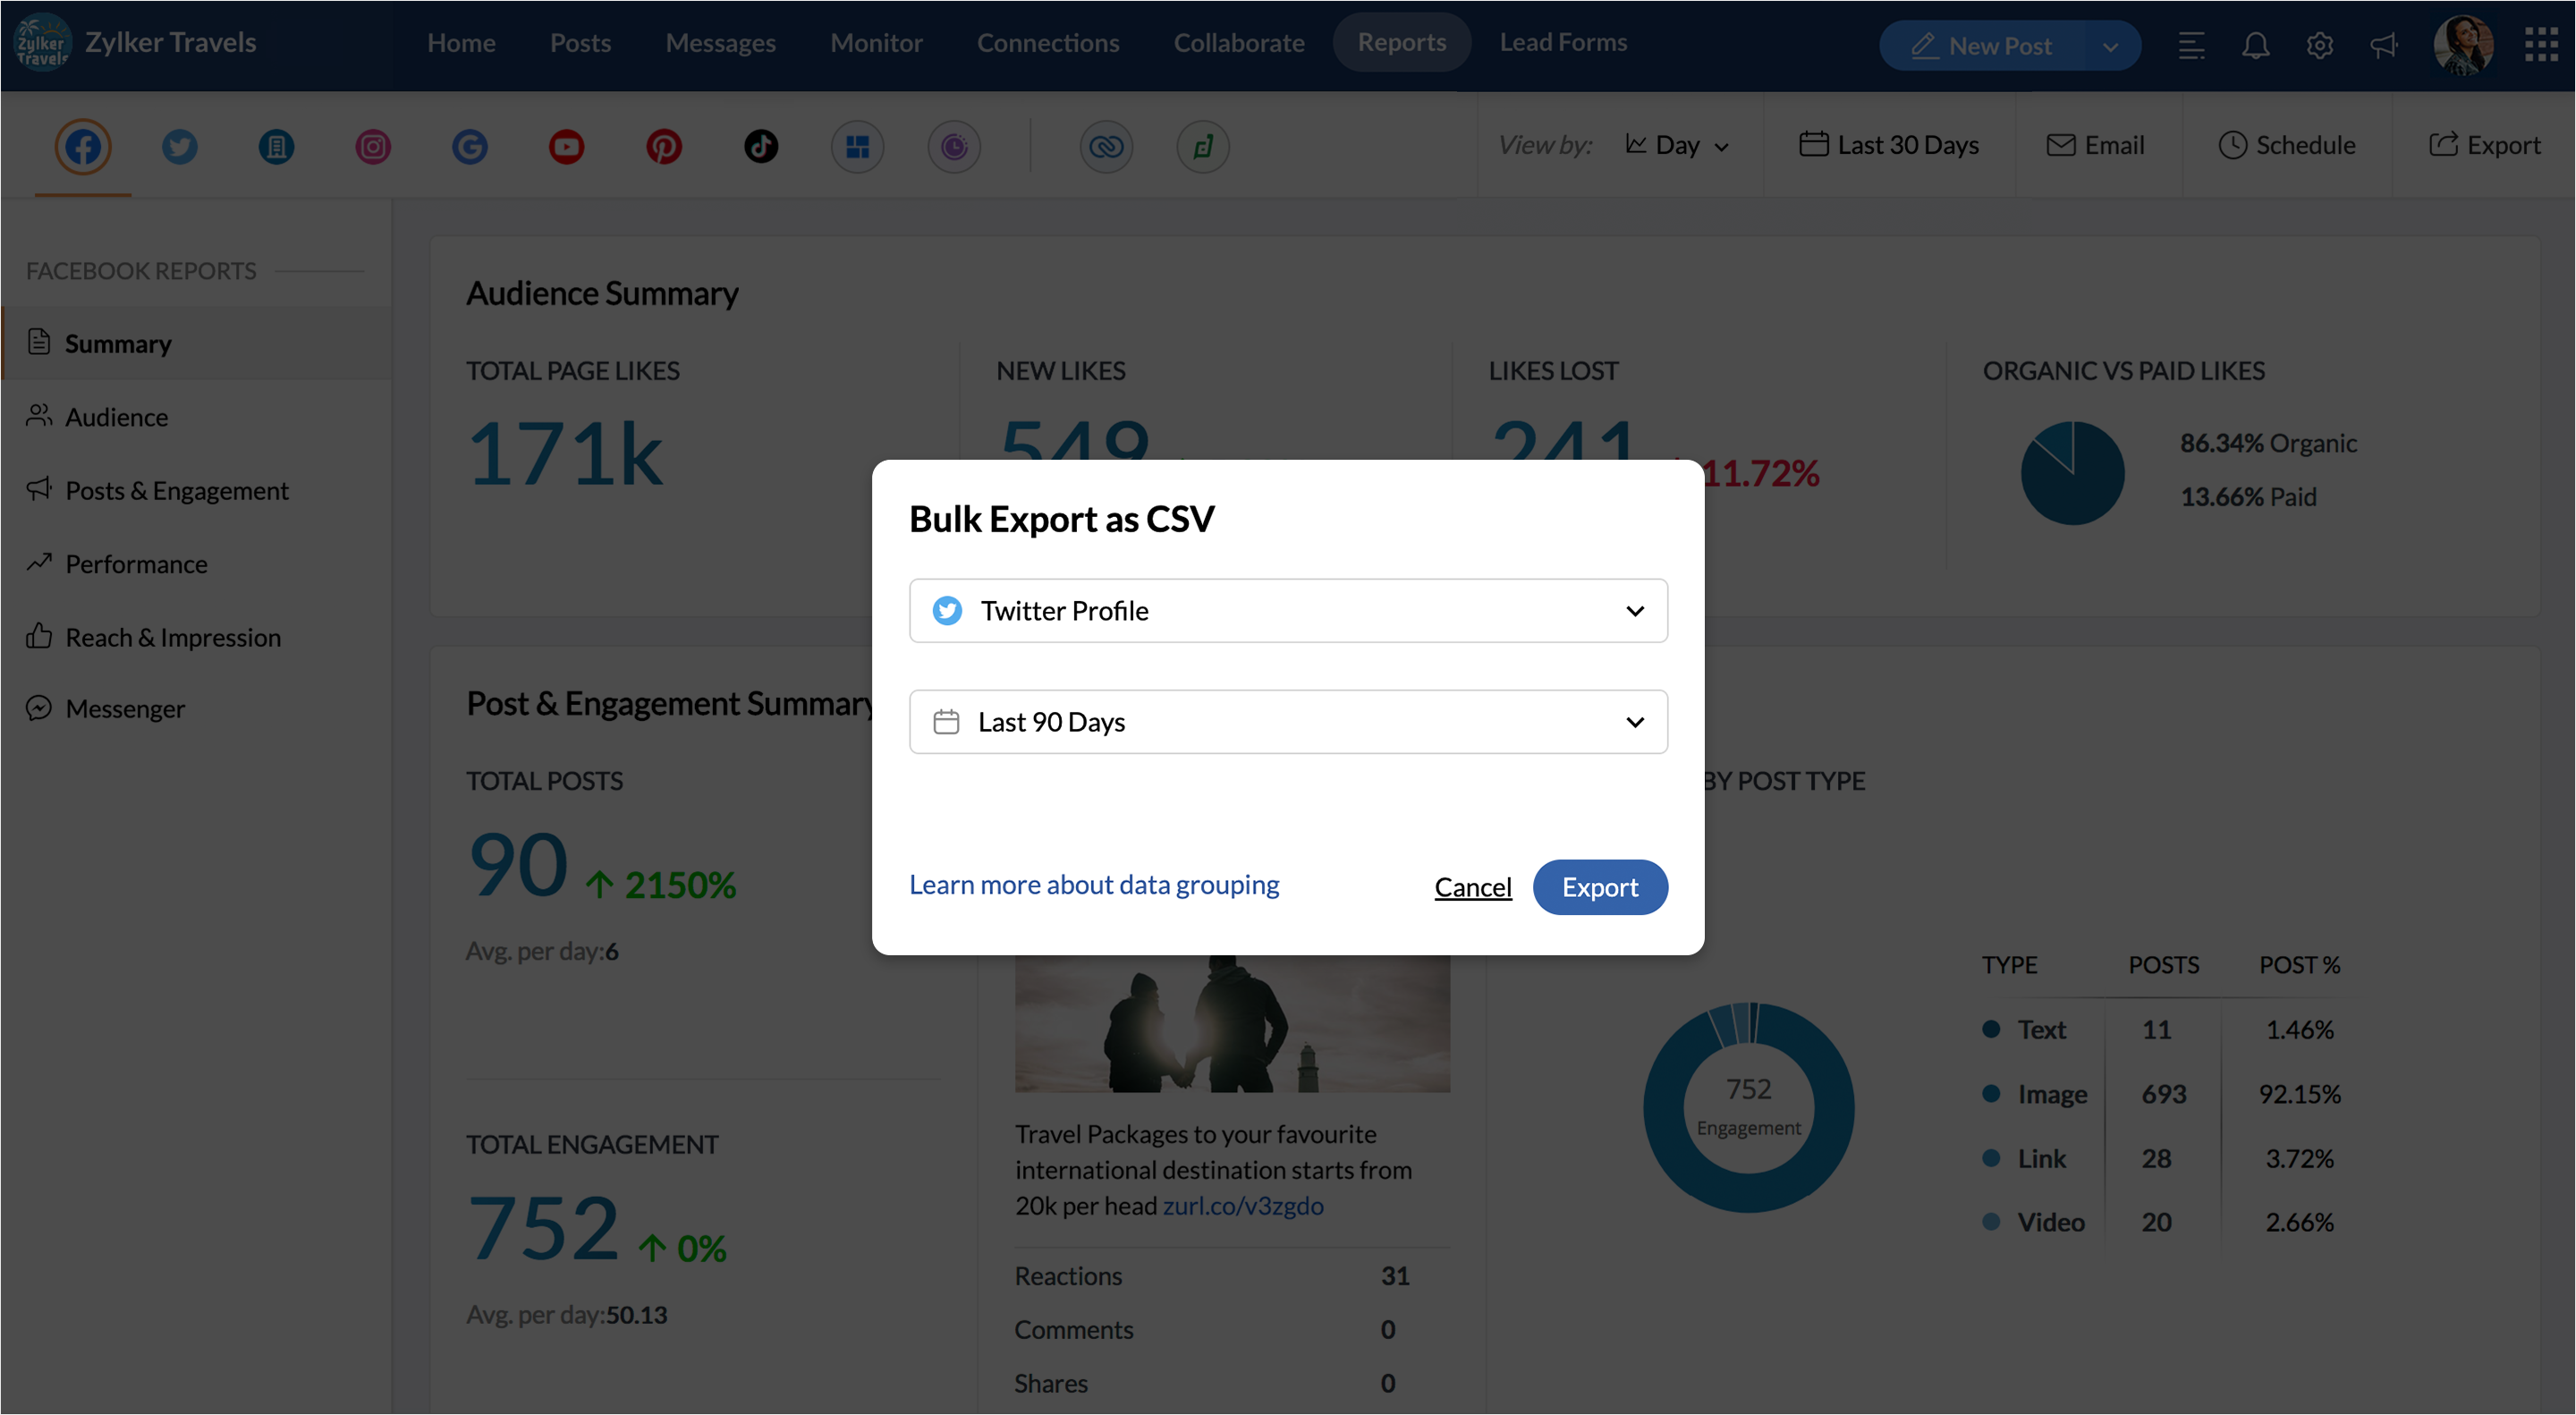Click the user profile avatar

point(2463,45)
